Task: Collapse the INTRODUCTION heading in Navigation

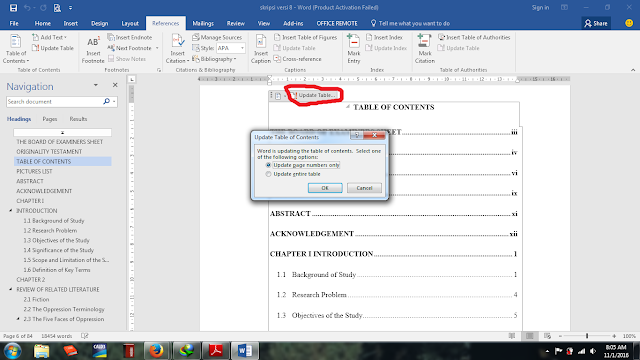Action: [x=11, y=211]
